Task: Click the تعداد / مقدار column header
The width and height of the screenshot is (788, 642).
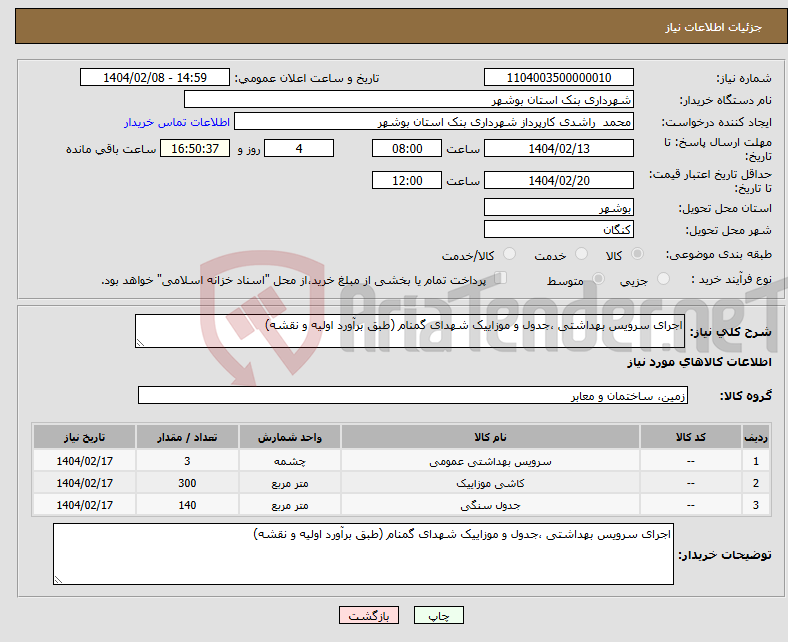Action: 187,437
